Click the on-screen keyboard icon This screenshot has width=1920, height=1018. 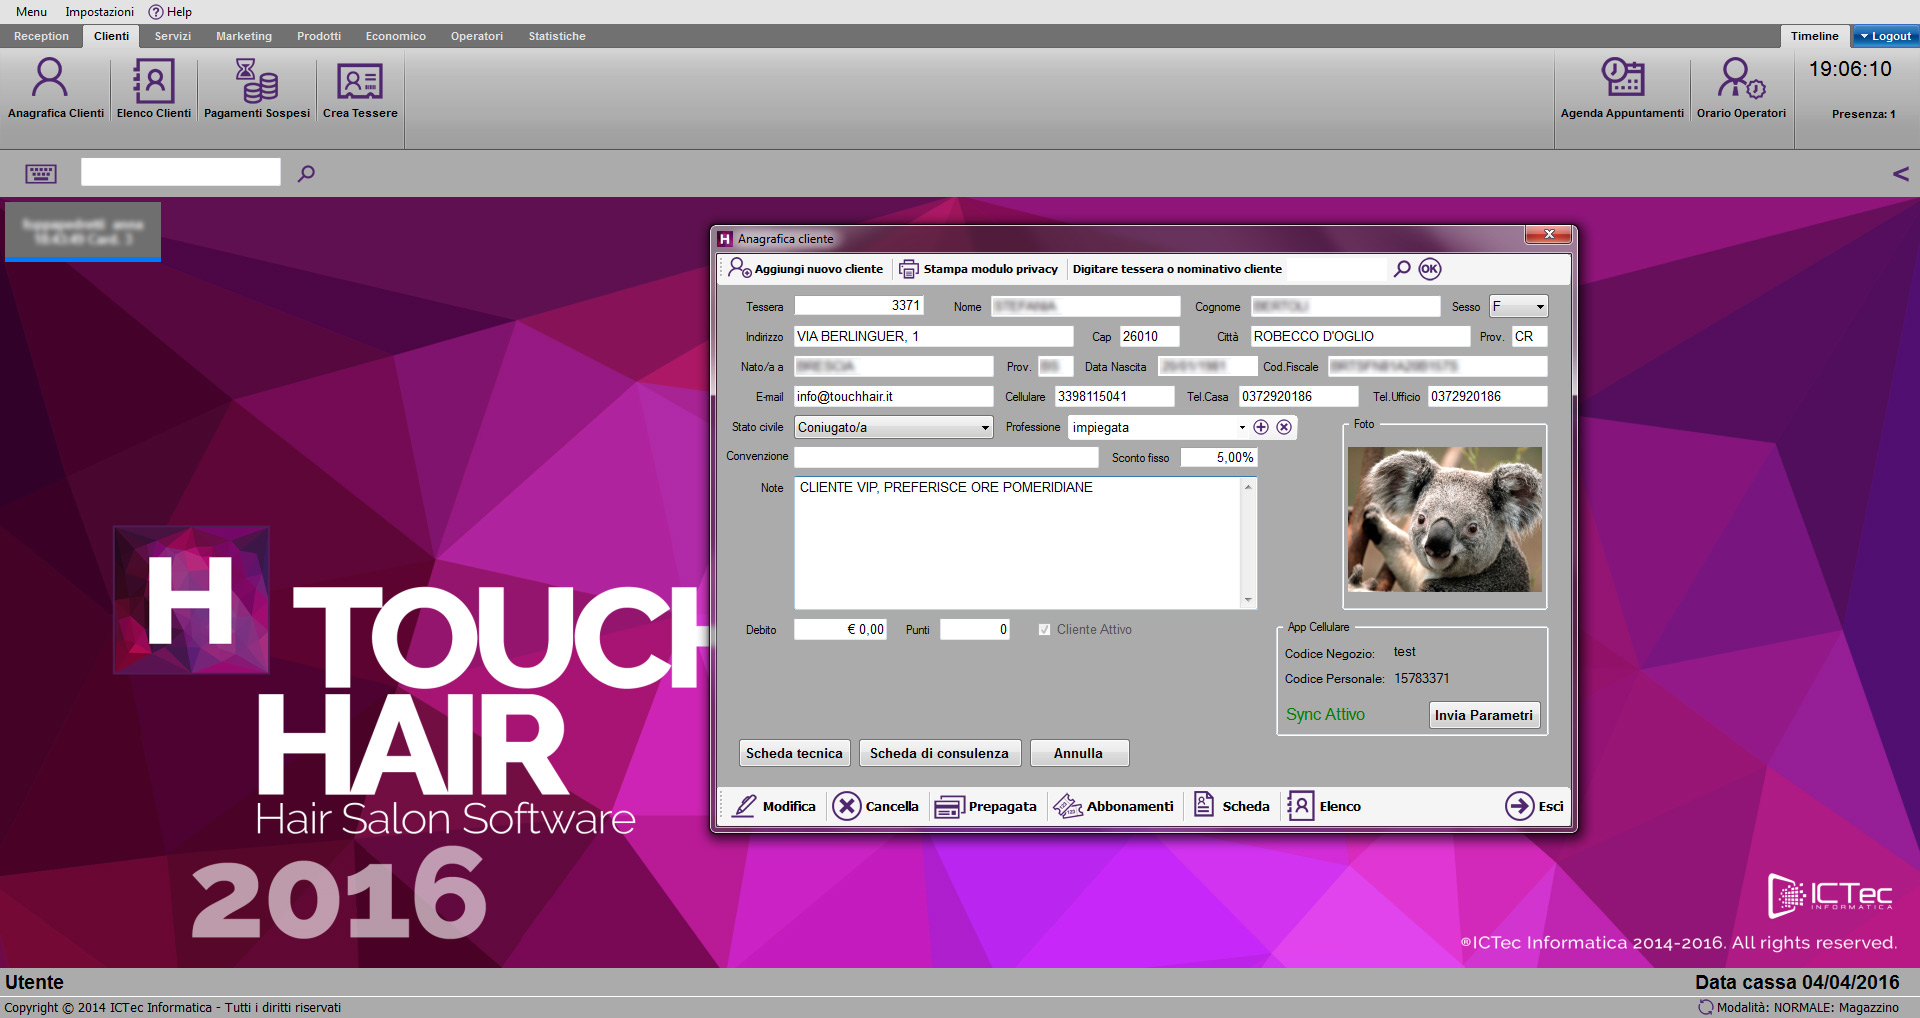pyautogui.click(x=41, y=174)
